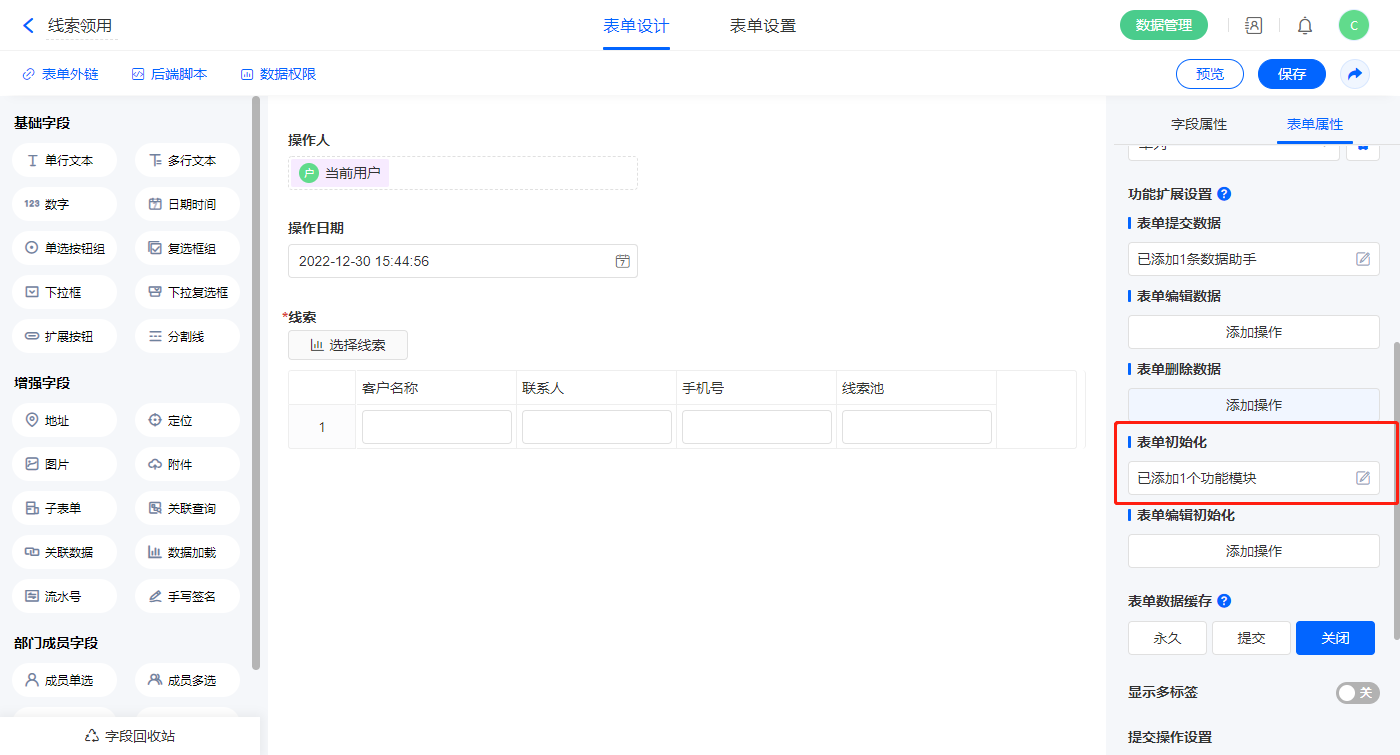
Task: Edit the 表单初始化 function module icon
Action: tap(1362, 478)
